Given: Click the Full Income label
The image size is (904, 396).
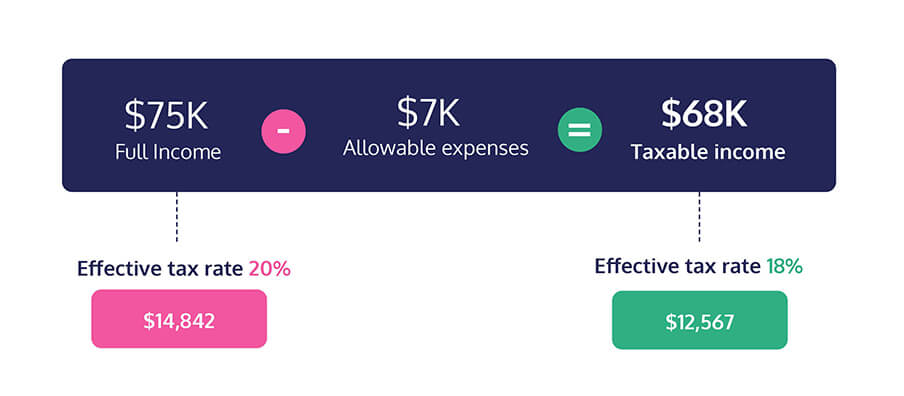Looking at the screenshot, I should pyautogui.click(x=168, y=152).
